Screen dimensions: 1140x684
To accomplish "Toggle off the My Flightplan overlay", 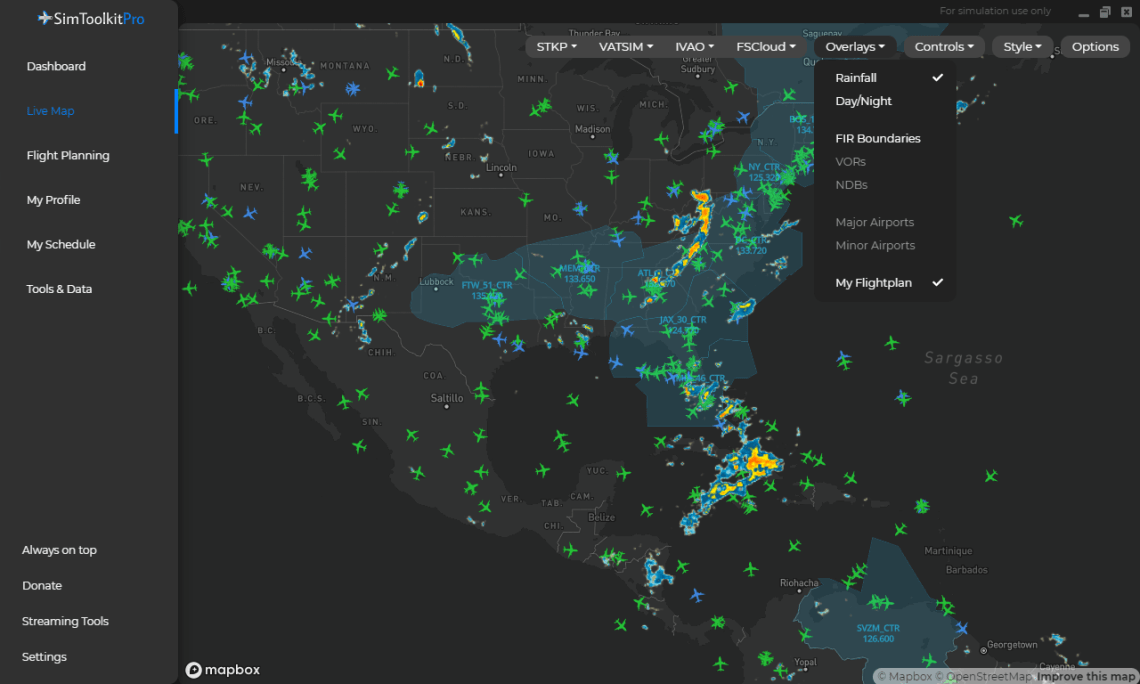I will [x=873, y=283].
